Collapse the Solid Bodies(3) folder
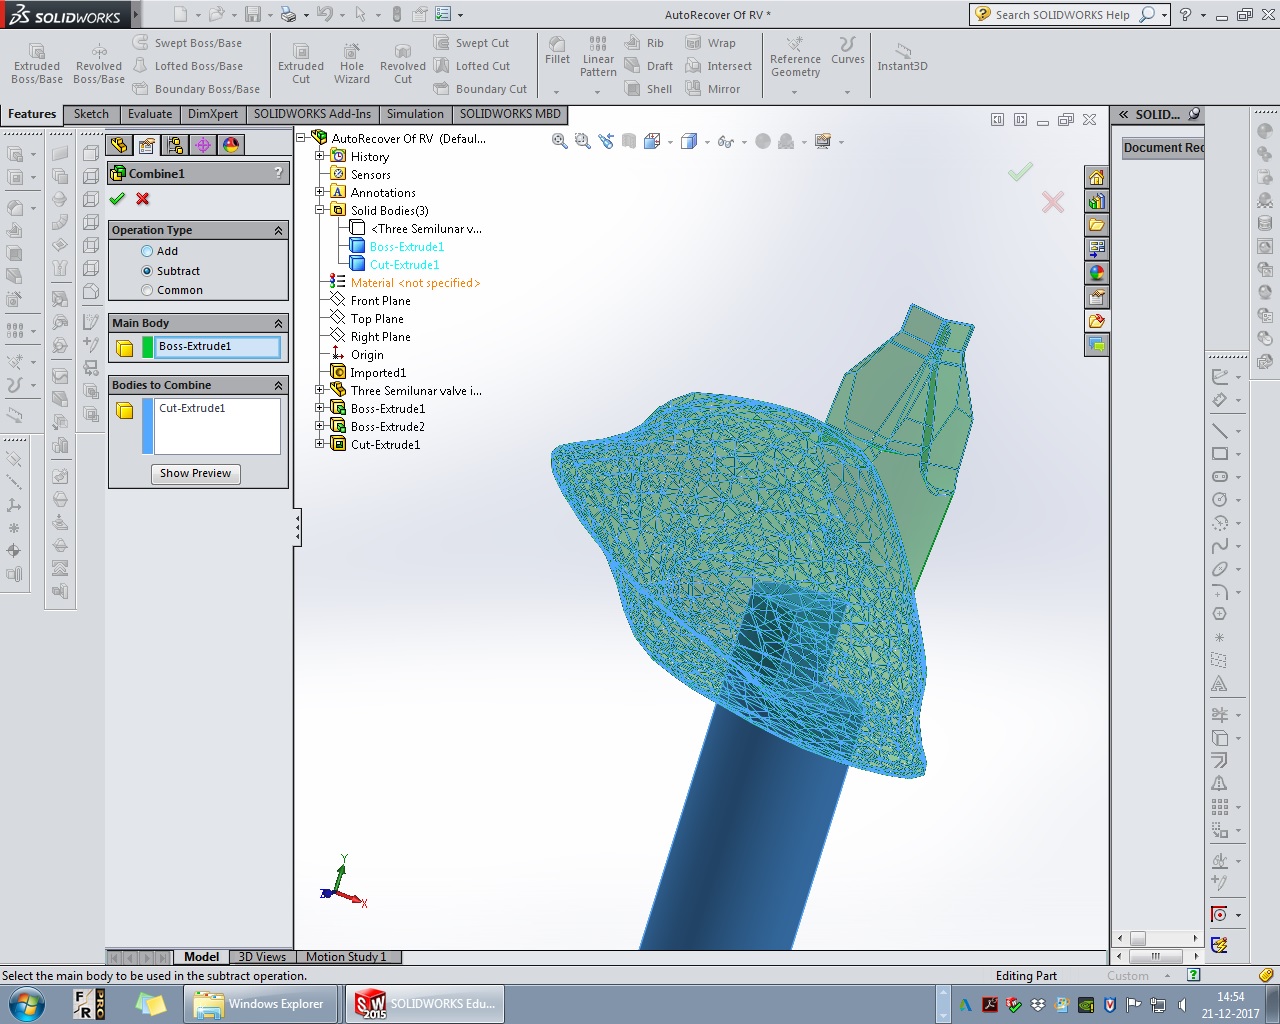1280x1024 pixels. pyautogui.click(x=320, y=210)
